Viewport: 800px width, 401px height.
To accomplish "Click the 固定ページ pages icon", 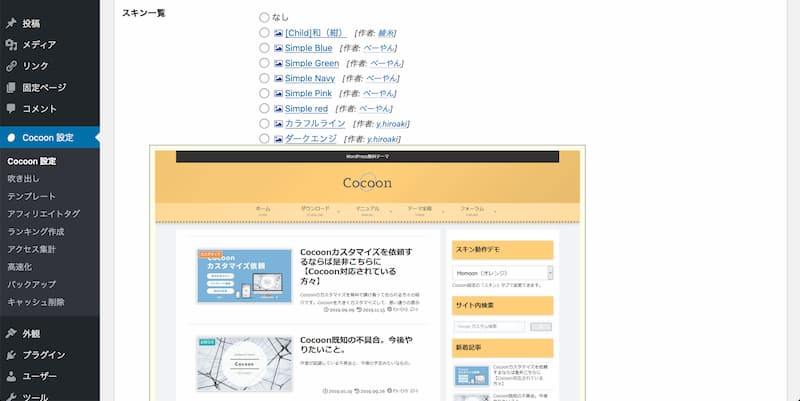I will coord(11,87).
